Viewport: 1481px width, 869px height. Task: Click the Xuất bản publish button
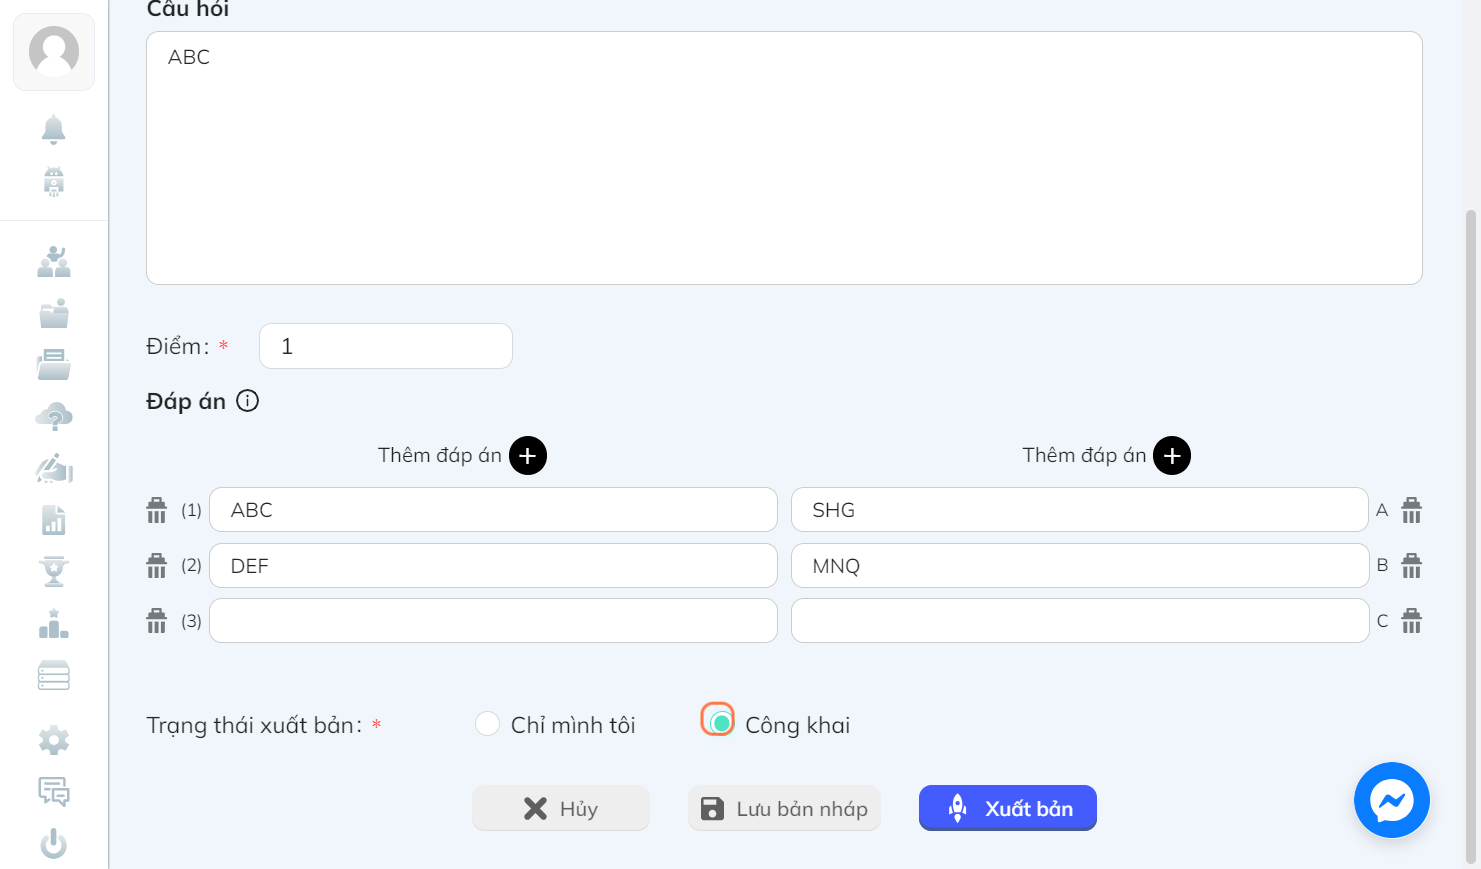pyautogui.click(x=1008, y=808)
